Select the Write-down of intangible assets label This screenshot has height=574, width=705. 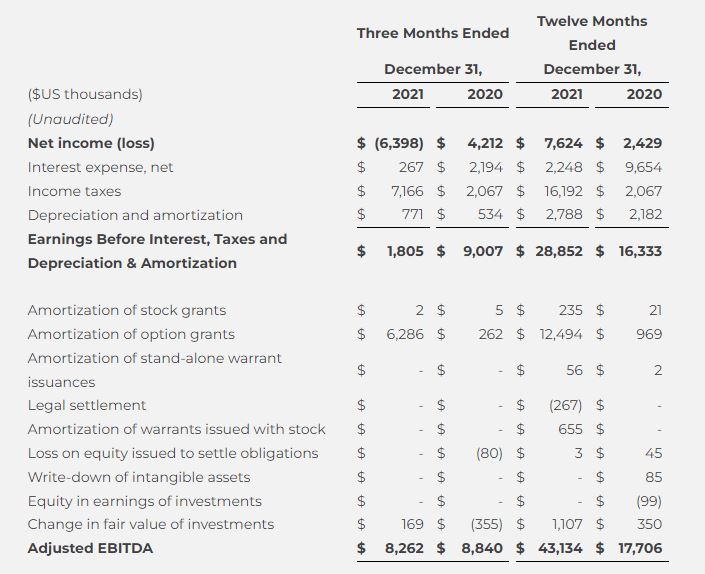coord(139,477)
